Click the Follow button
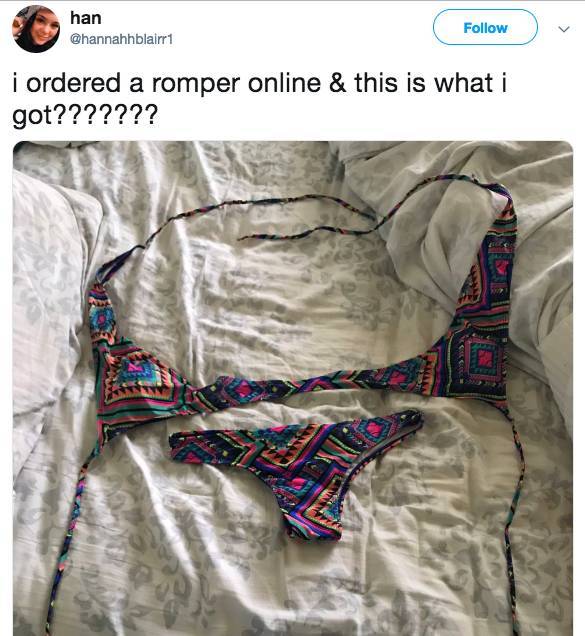The width and height of the screenshot is (585, 636). (485, 28)
